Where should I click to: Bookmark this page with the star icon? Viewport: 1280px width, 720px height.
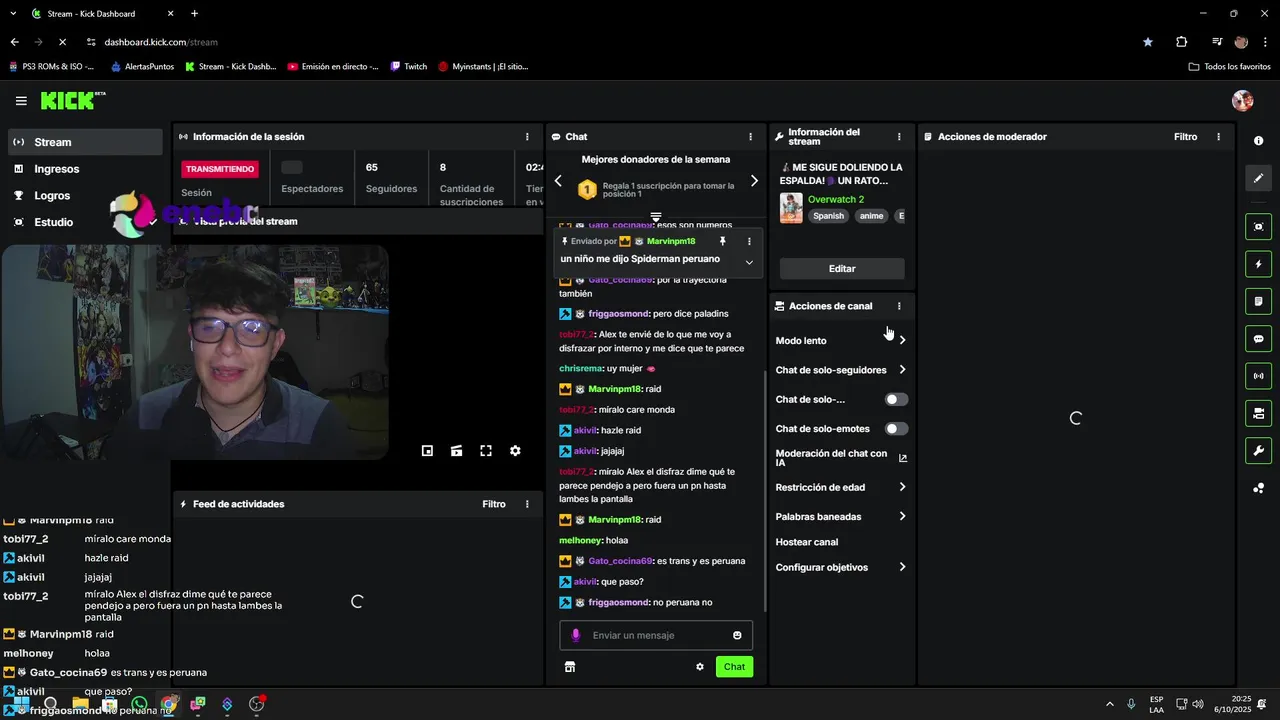[x=1147, y=42]
